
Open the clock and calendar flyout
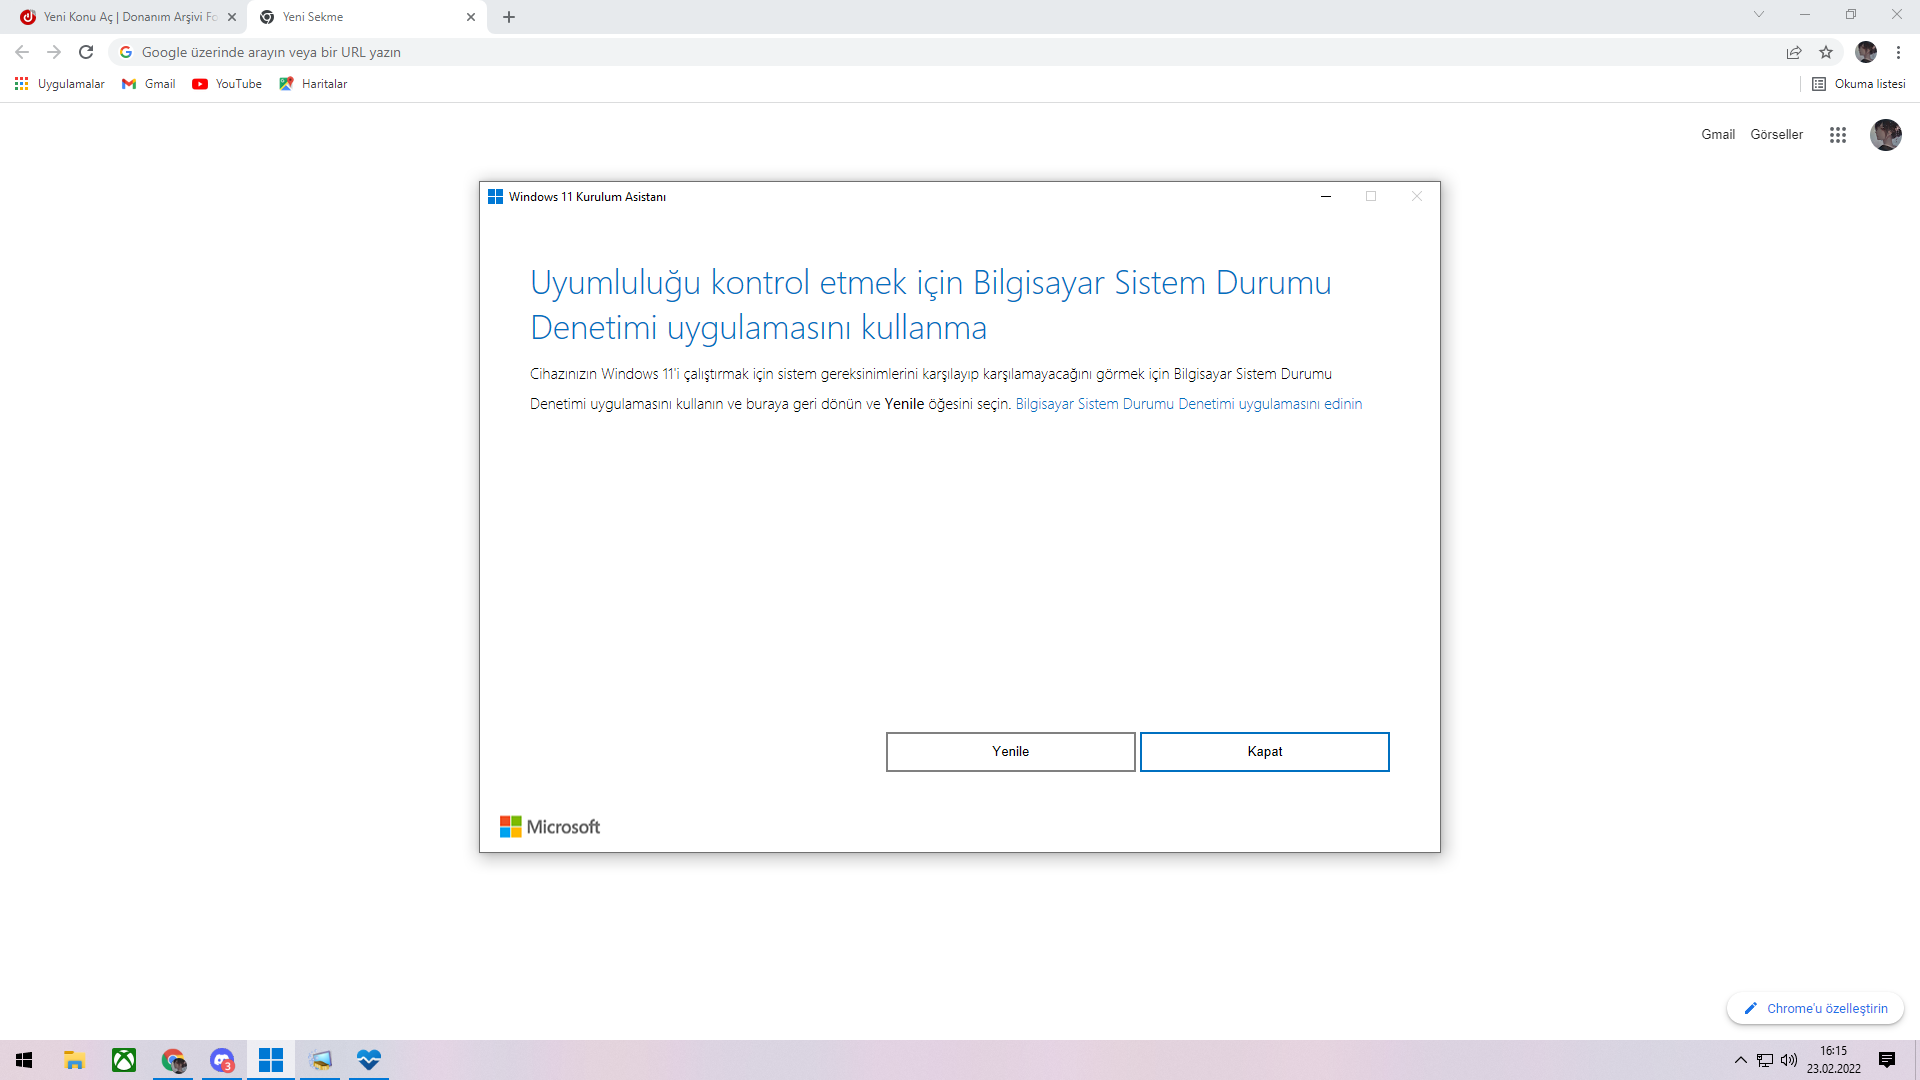[1834, 1060]
